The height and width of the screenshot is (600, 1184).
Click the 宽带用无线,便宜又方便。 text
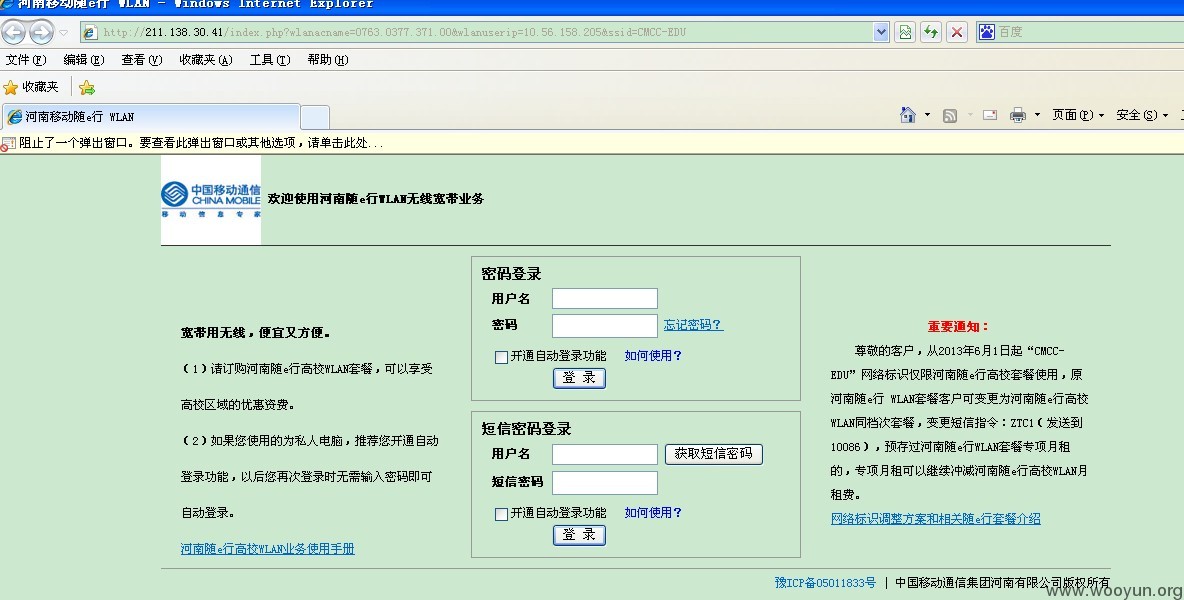pyautogui.click(x=255, y=333)
